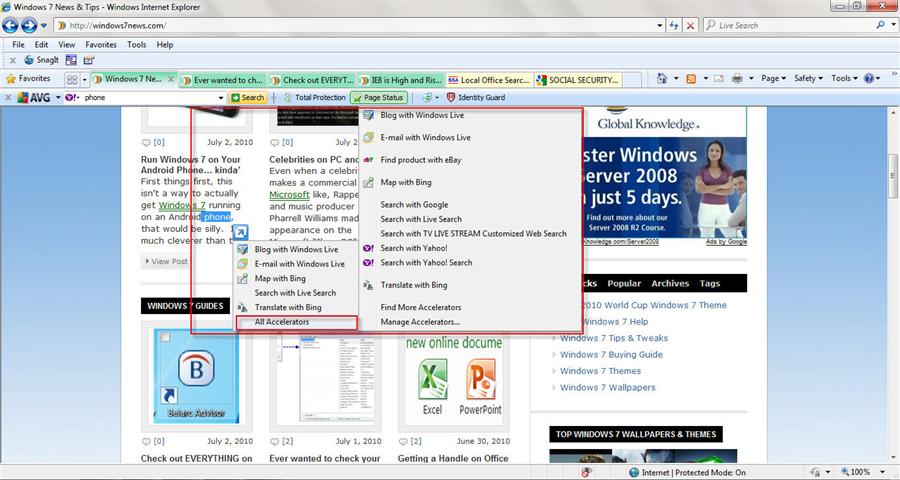Open the Help menu
Screen dimensions: 900x480
[x=165, y=44]
